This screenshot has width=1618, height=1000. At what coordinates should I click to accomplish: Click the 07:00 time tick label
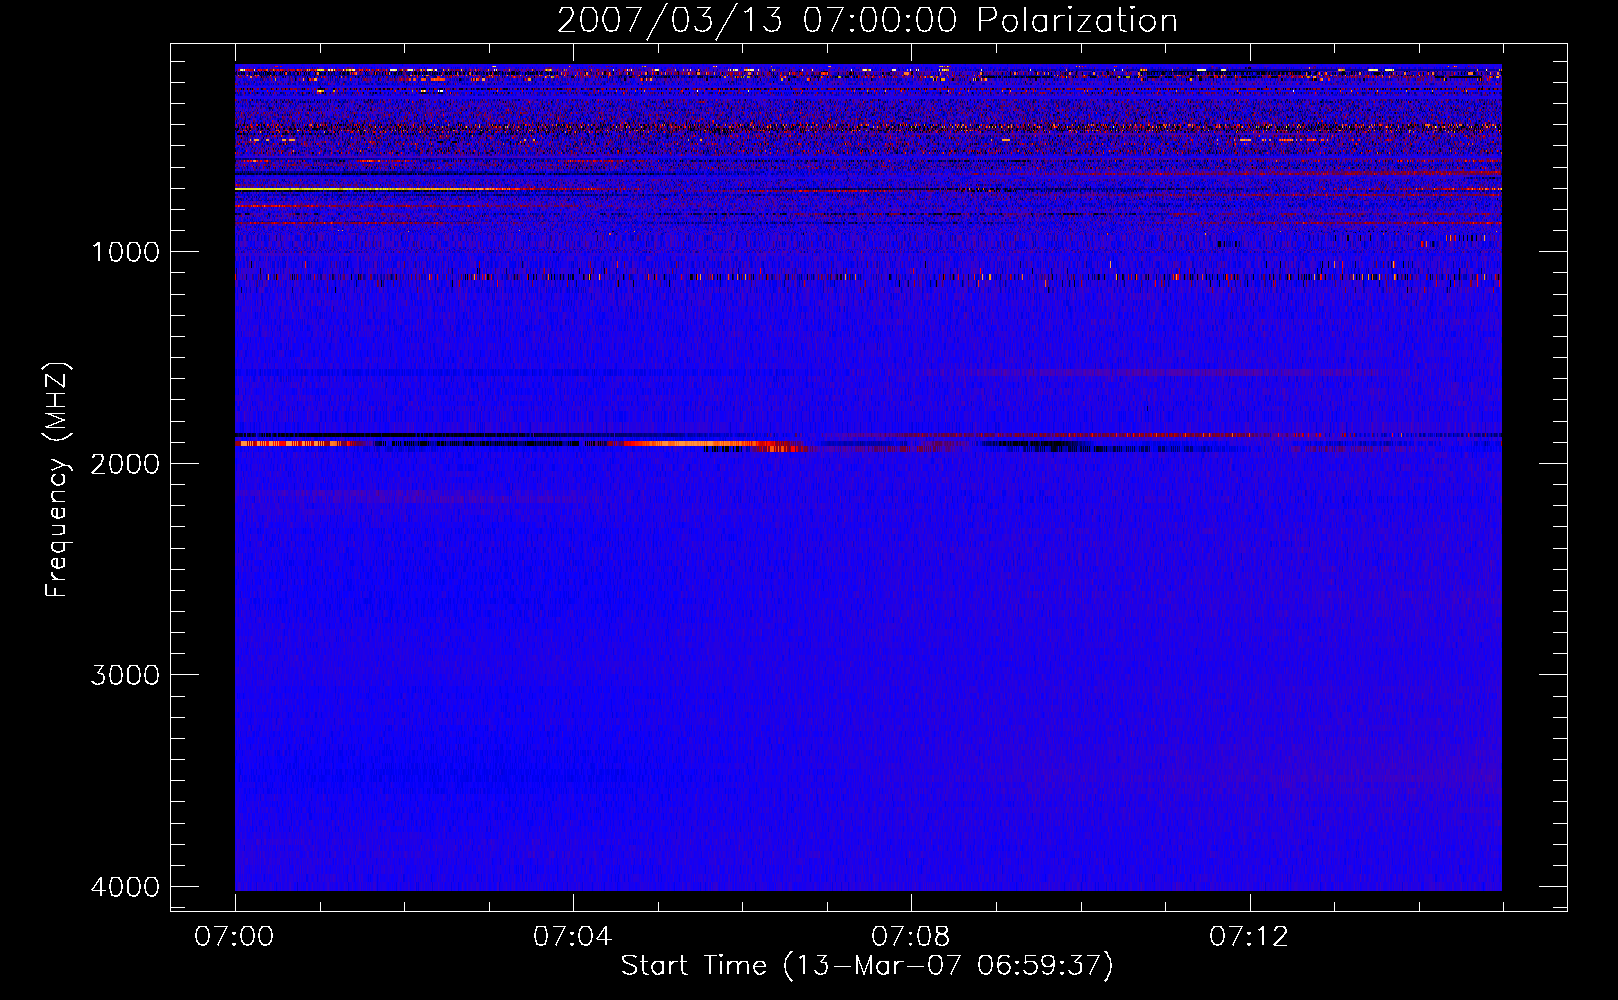click(234, 937)
